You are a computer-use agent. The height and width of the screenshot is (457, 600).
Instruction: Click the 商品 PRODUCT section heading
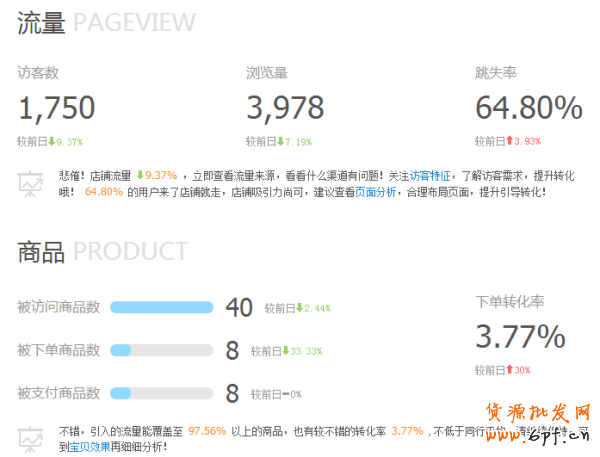[x=102, y=250]
